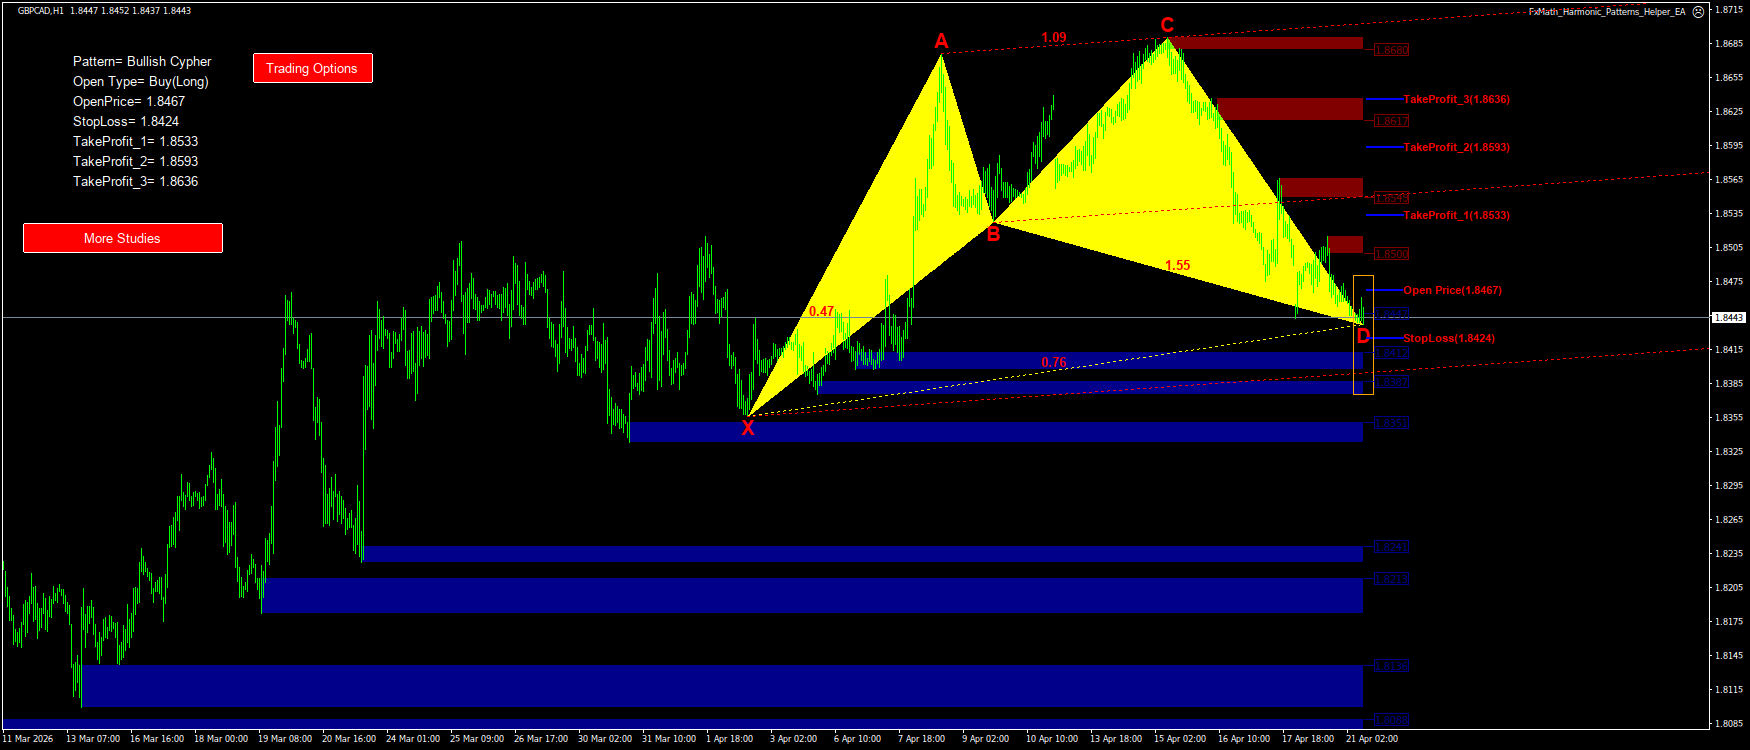Click the StopLoss(1.8424) level label
Screen dimensions: 1750x750
pyautogui.click(x=1449, y=338)
